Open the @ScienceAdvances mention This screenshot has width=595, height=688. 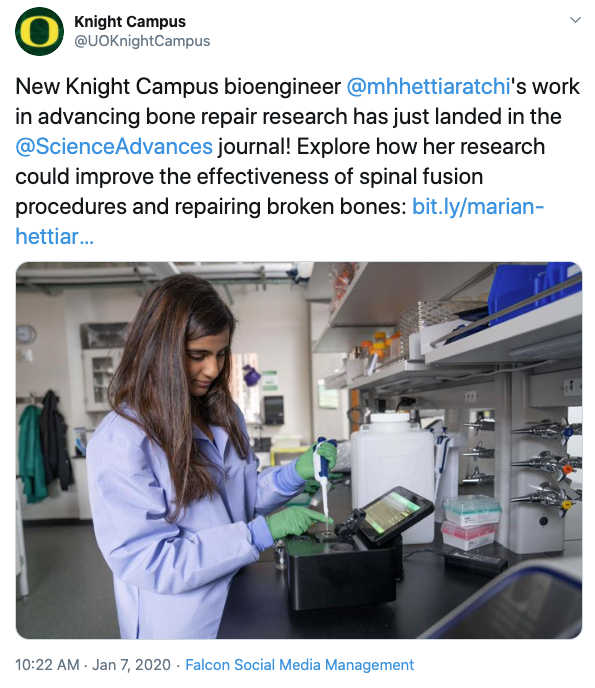click(x=114, y=147)
